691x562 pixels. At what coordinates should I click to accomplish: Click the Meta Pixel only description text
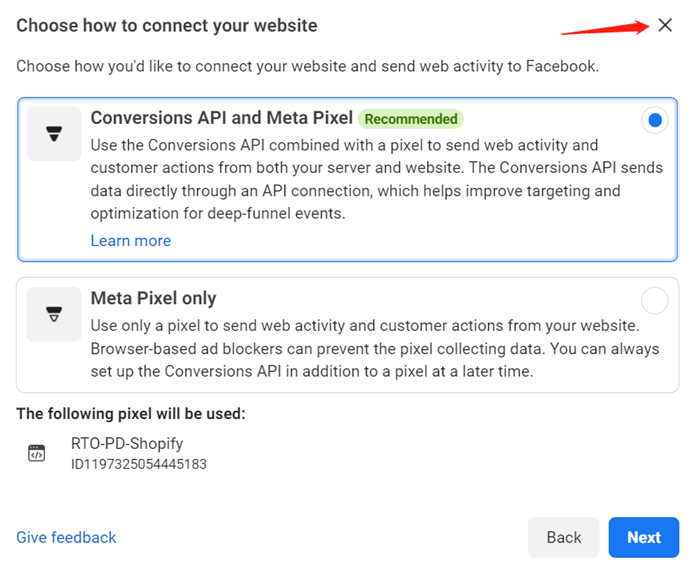(375, 348)
